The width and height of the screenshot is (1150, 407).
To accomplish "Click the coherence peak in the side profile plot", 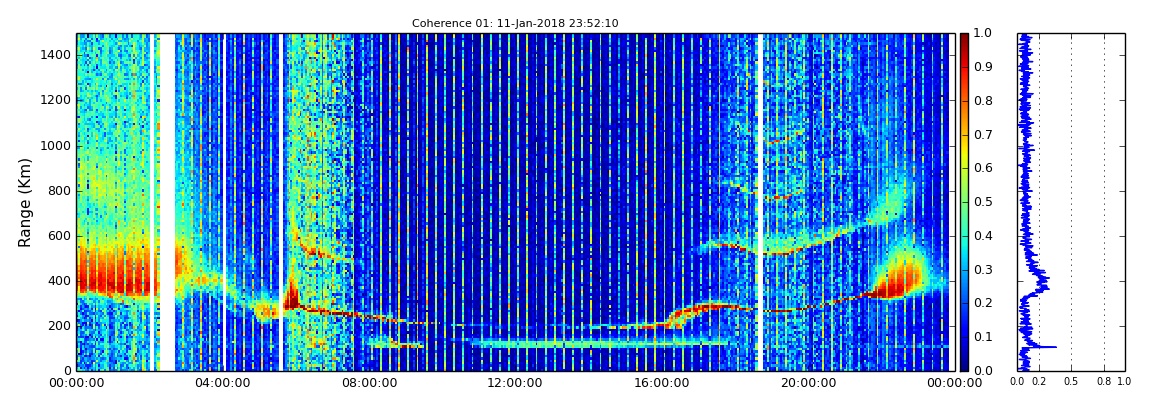I will (1055, 346).
